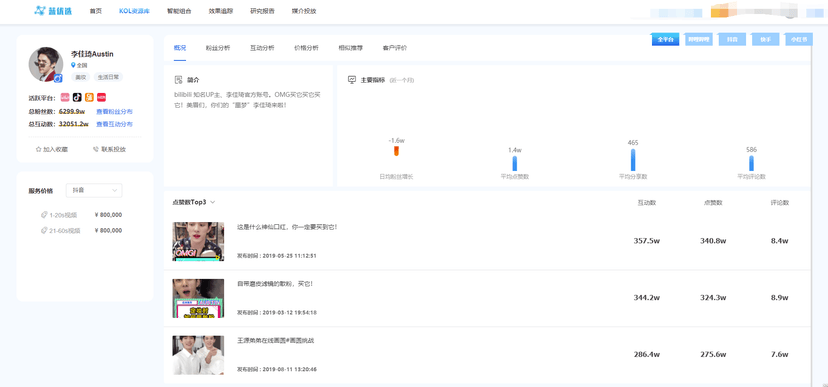Open the 研究报告 navigation item
Viewport: 828px width, 387px height.
click(x=262, y=11)
